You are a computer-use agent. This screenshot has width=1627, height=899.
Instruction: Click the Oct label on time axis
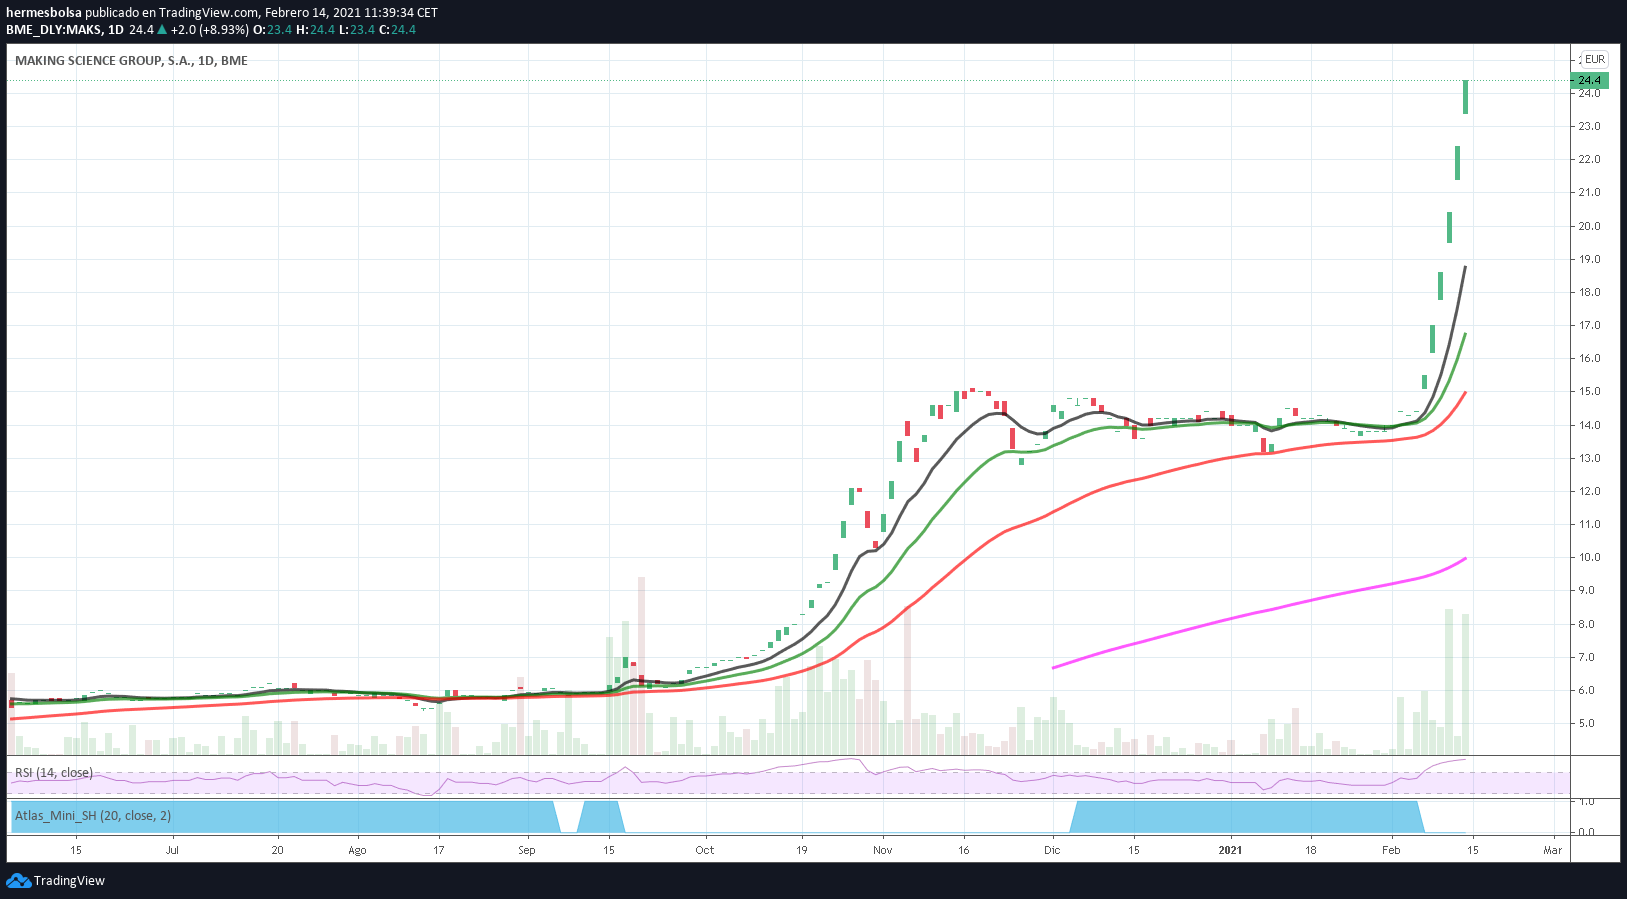(705, 850)
